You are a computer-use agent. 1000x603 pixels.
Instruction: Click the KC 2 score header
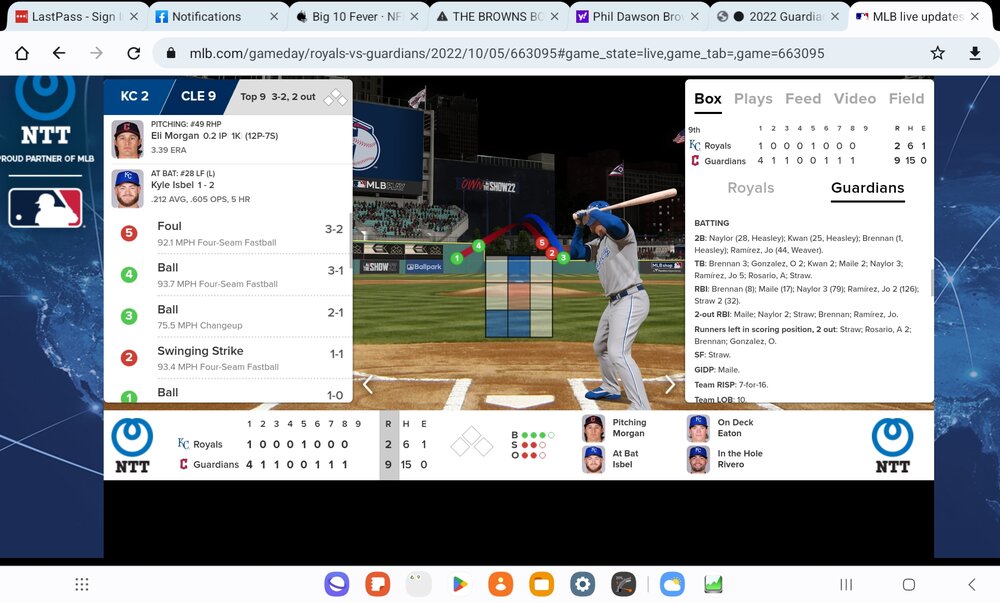[x=135, y=96]
